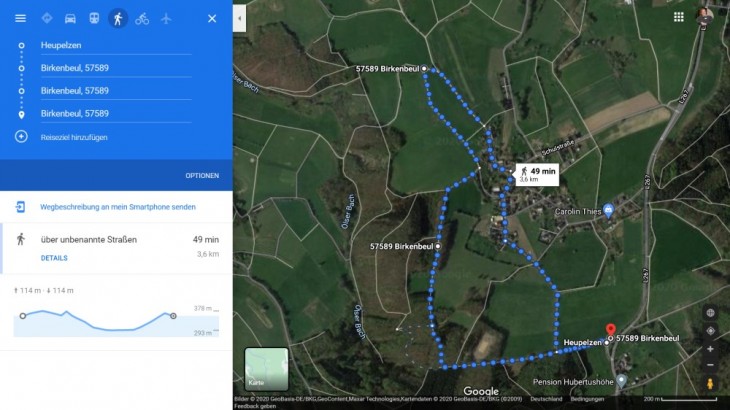This screenshot has width=730, height=410.
Task: Select public transit travel mode
Action: coord(94,18)
